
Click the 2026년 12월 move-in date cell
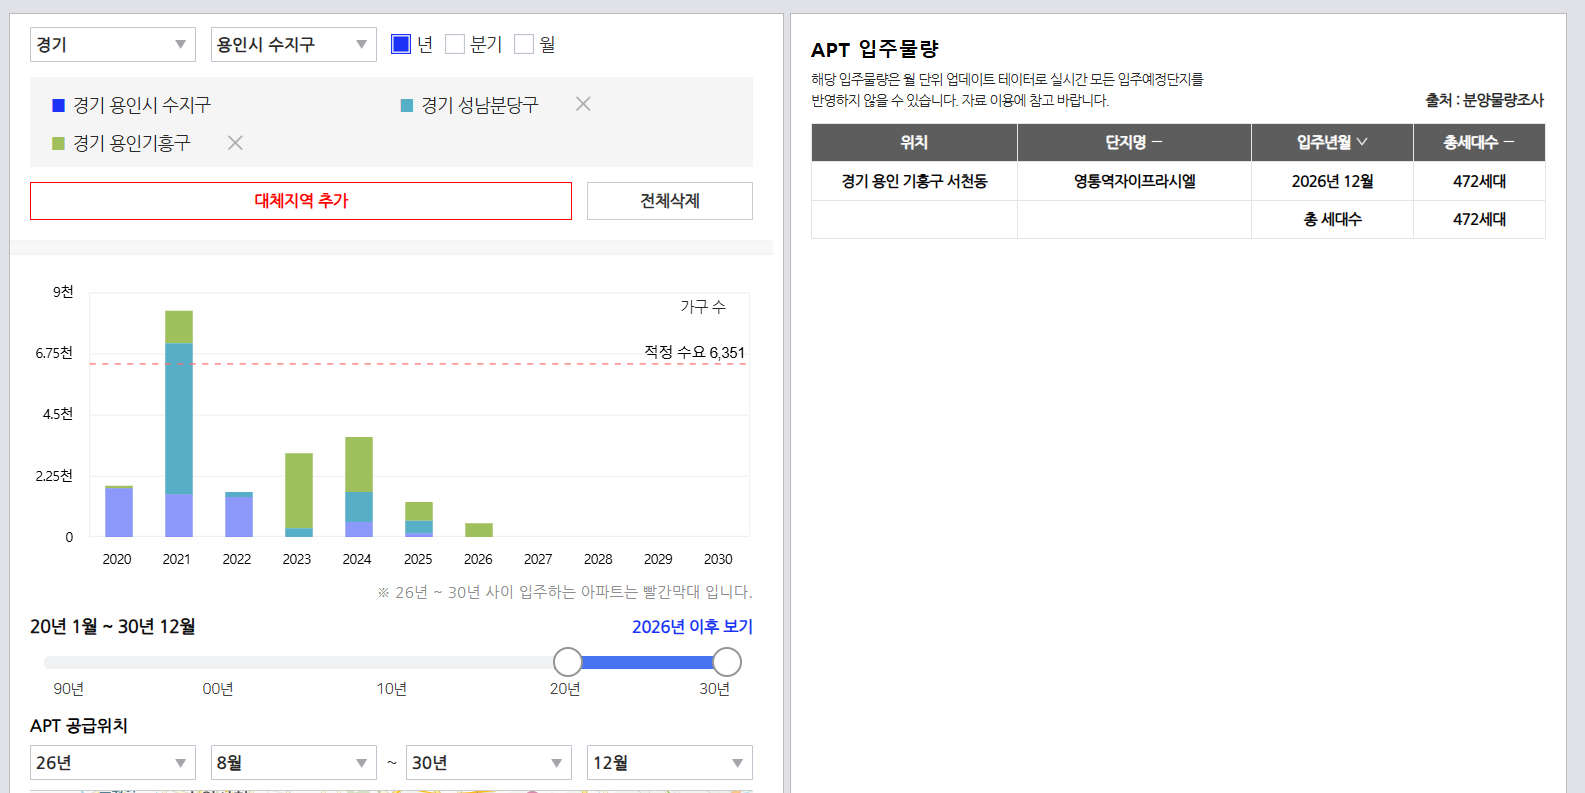tap(1332, 181)
